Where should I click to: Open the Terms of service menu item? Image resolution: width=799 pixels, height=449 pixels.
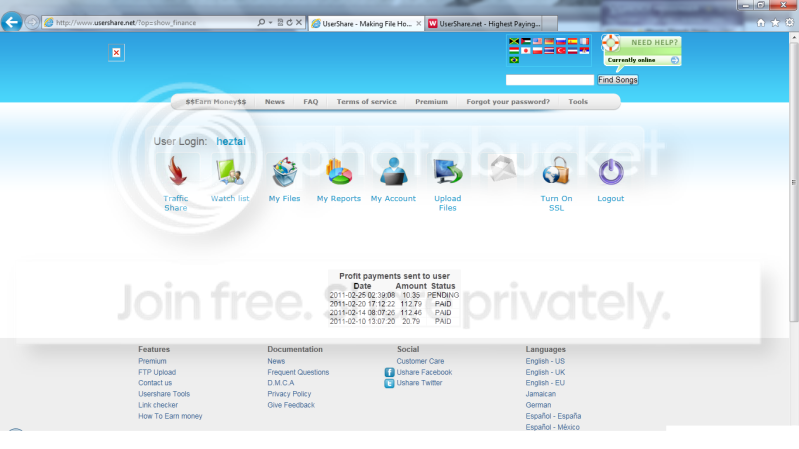coord(366,102)
